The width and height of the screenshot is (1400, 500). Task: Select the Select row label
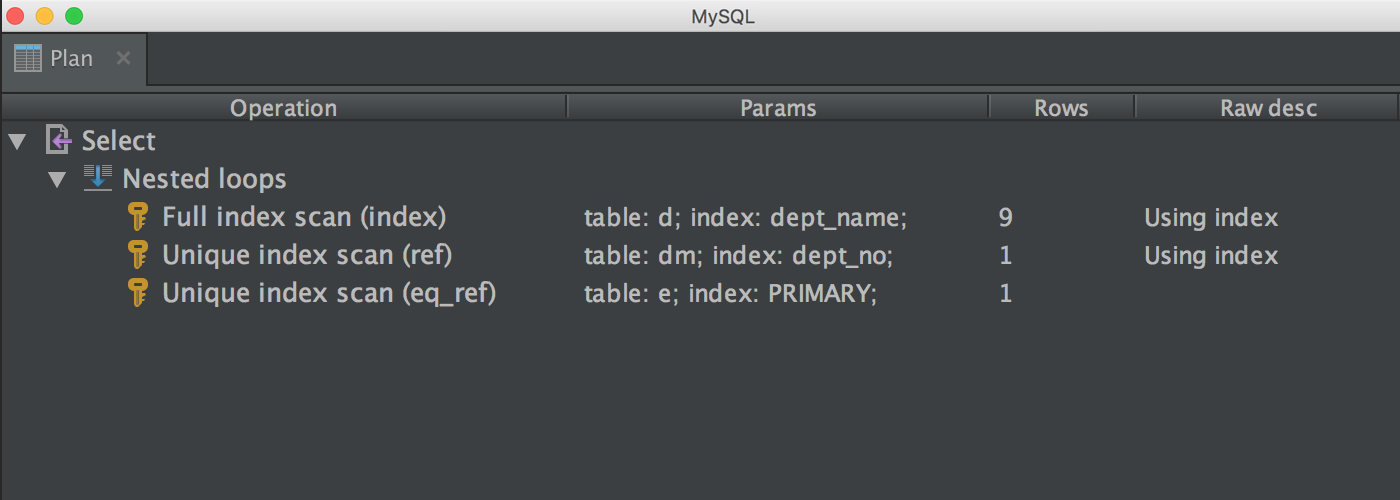pos(119,141)
